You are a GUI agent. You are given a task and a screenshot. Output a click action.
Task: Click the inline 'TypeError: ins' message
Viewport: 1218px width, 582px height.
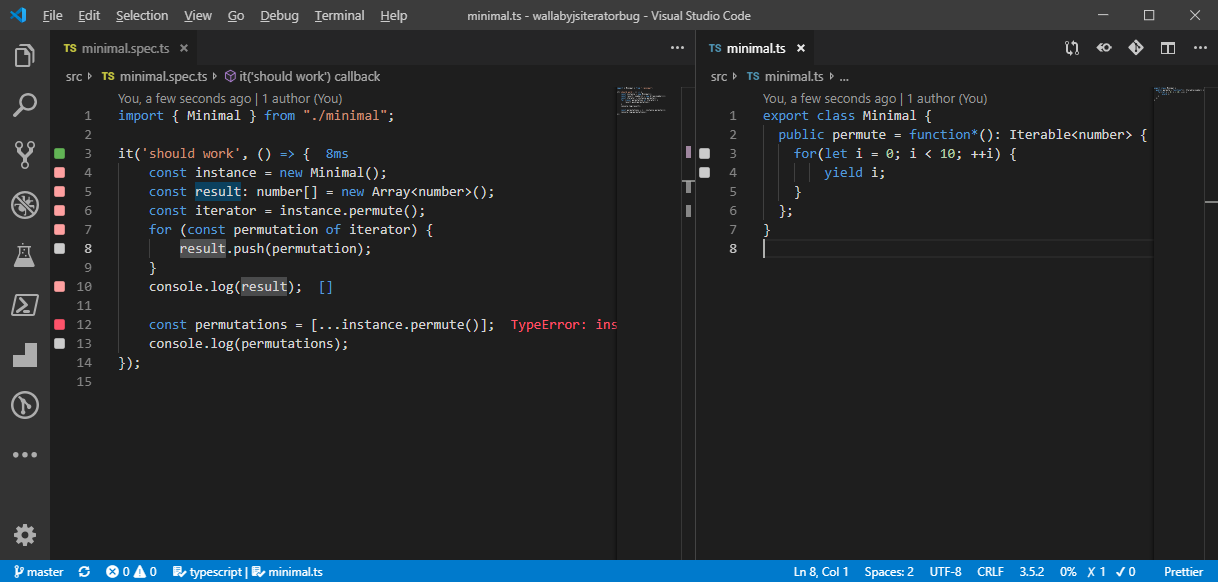tap(563, 325)
